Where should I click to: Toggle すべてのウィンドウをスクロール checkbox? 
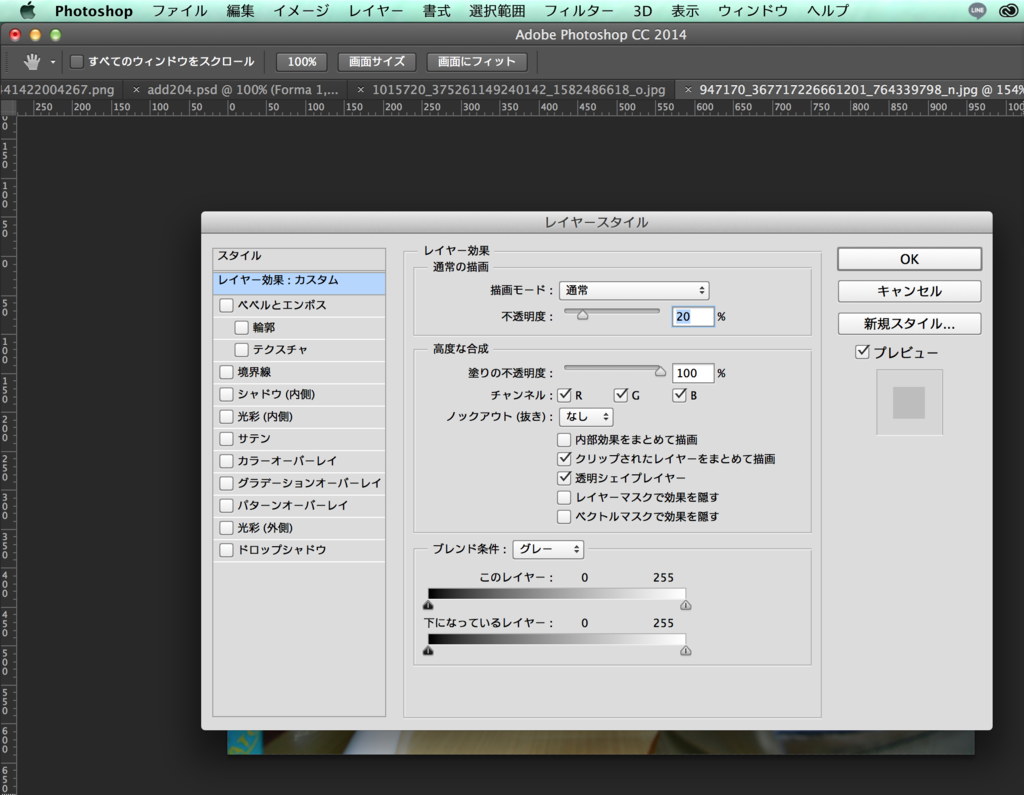pyautogui.click(x=77, y=62)
